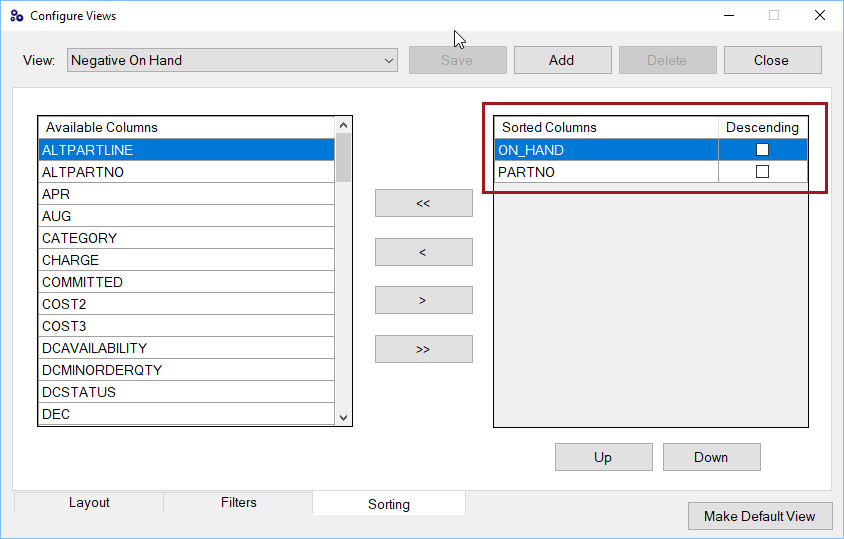Select DCMINORDERQTY column row
The height and width of the screenshot is (539, 844).
point(186,370)
